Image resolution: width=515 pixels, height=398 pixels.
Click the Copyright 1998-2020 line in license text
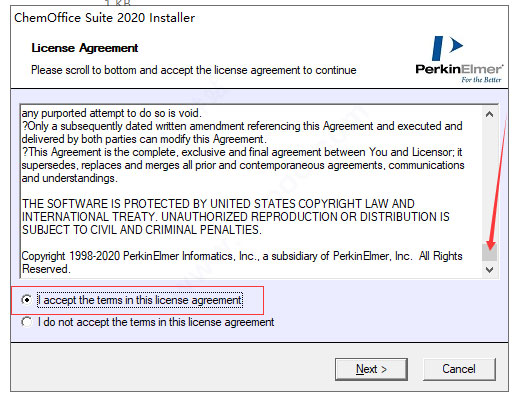coord(242,256)
